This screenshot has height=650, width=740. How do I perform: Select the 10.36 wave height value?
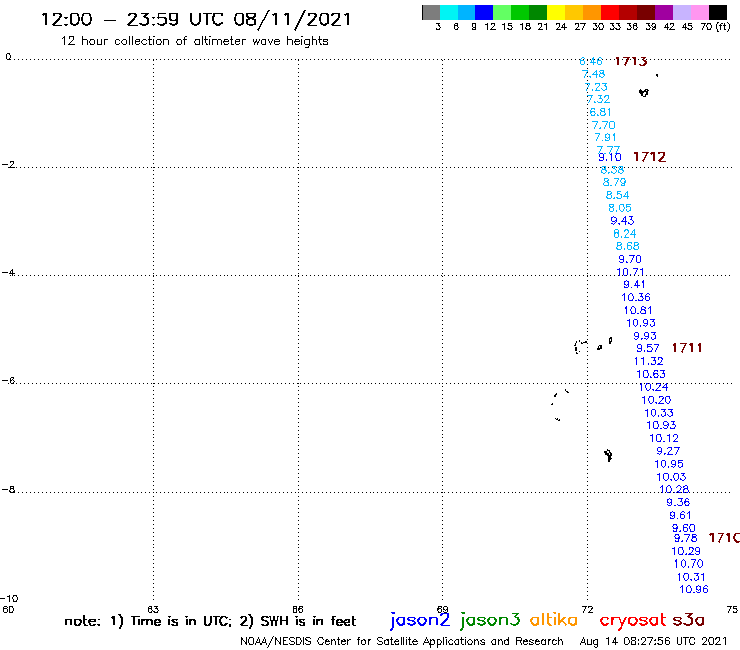click(636, 297)
